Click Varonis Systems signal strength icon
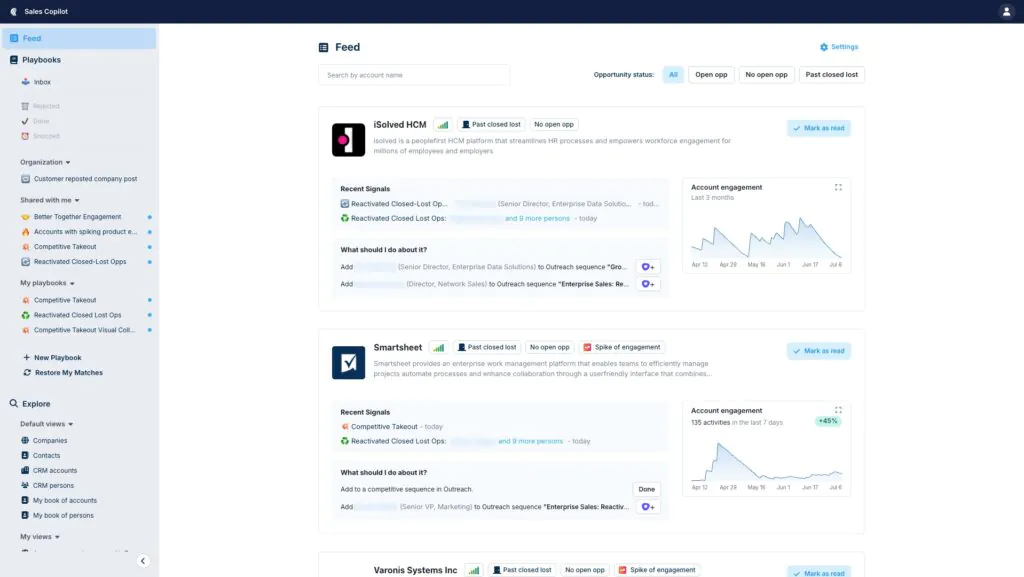 coord(473,570)
